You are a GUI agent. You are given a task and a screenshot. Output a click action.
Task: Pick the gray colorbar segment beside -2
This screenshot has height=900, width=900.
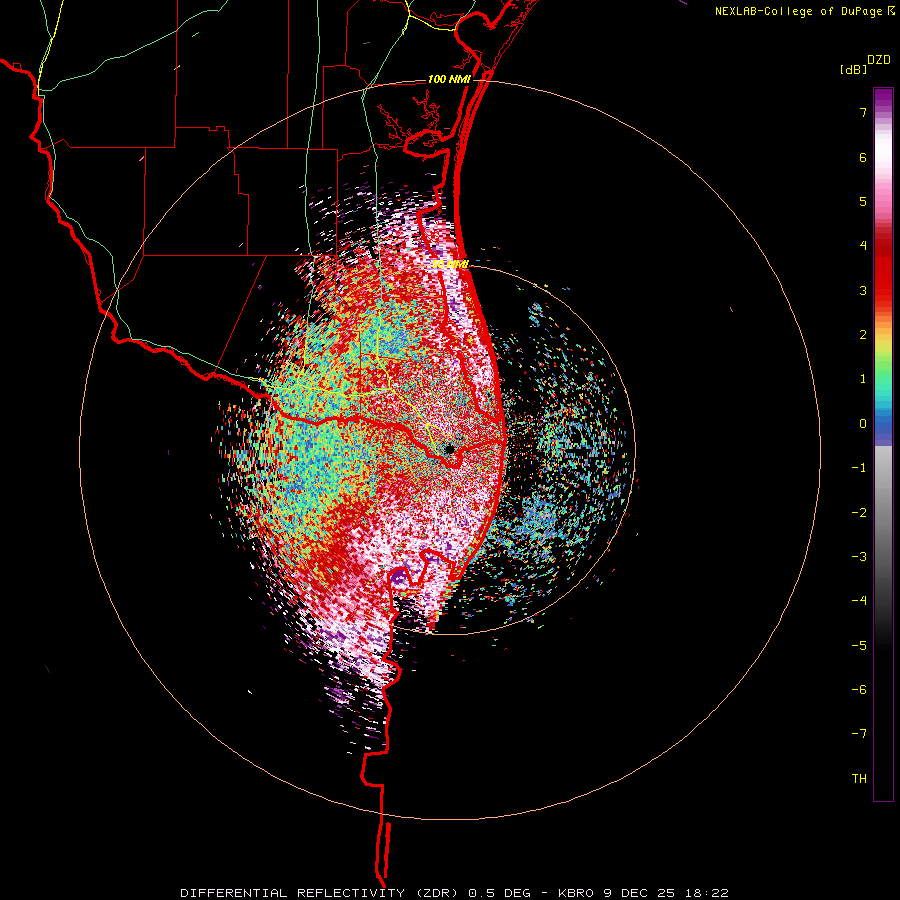(883, 513)
